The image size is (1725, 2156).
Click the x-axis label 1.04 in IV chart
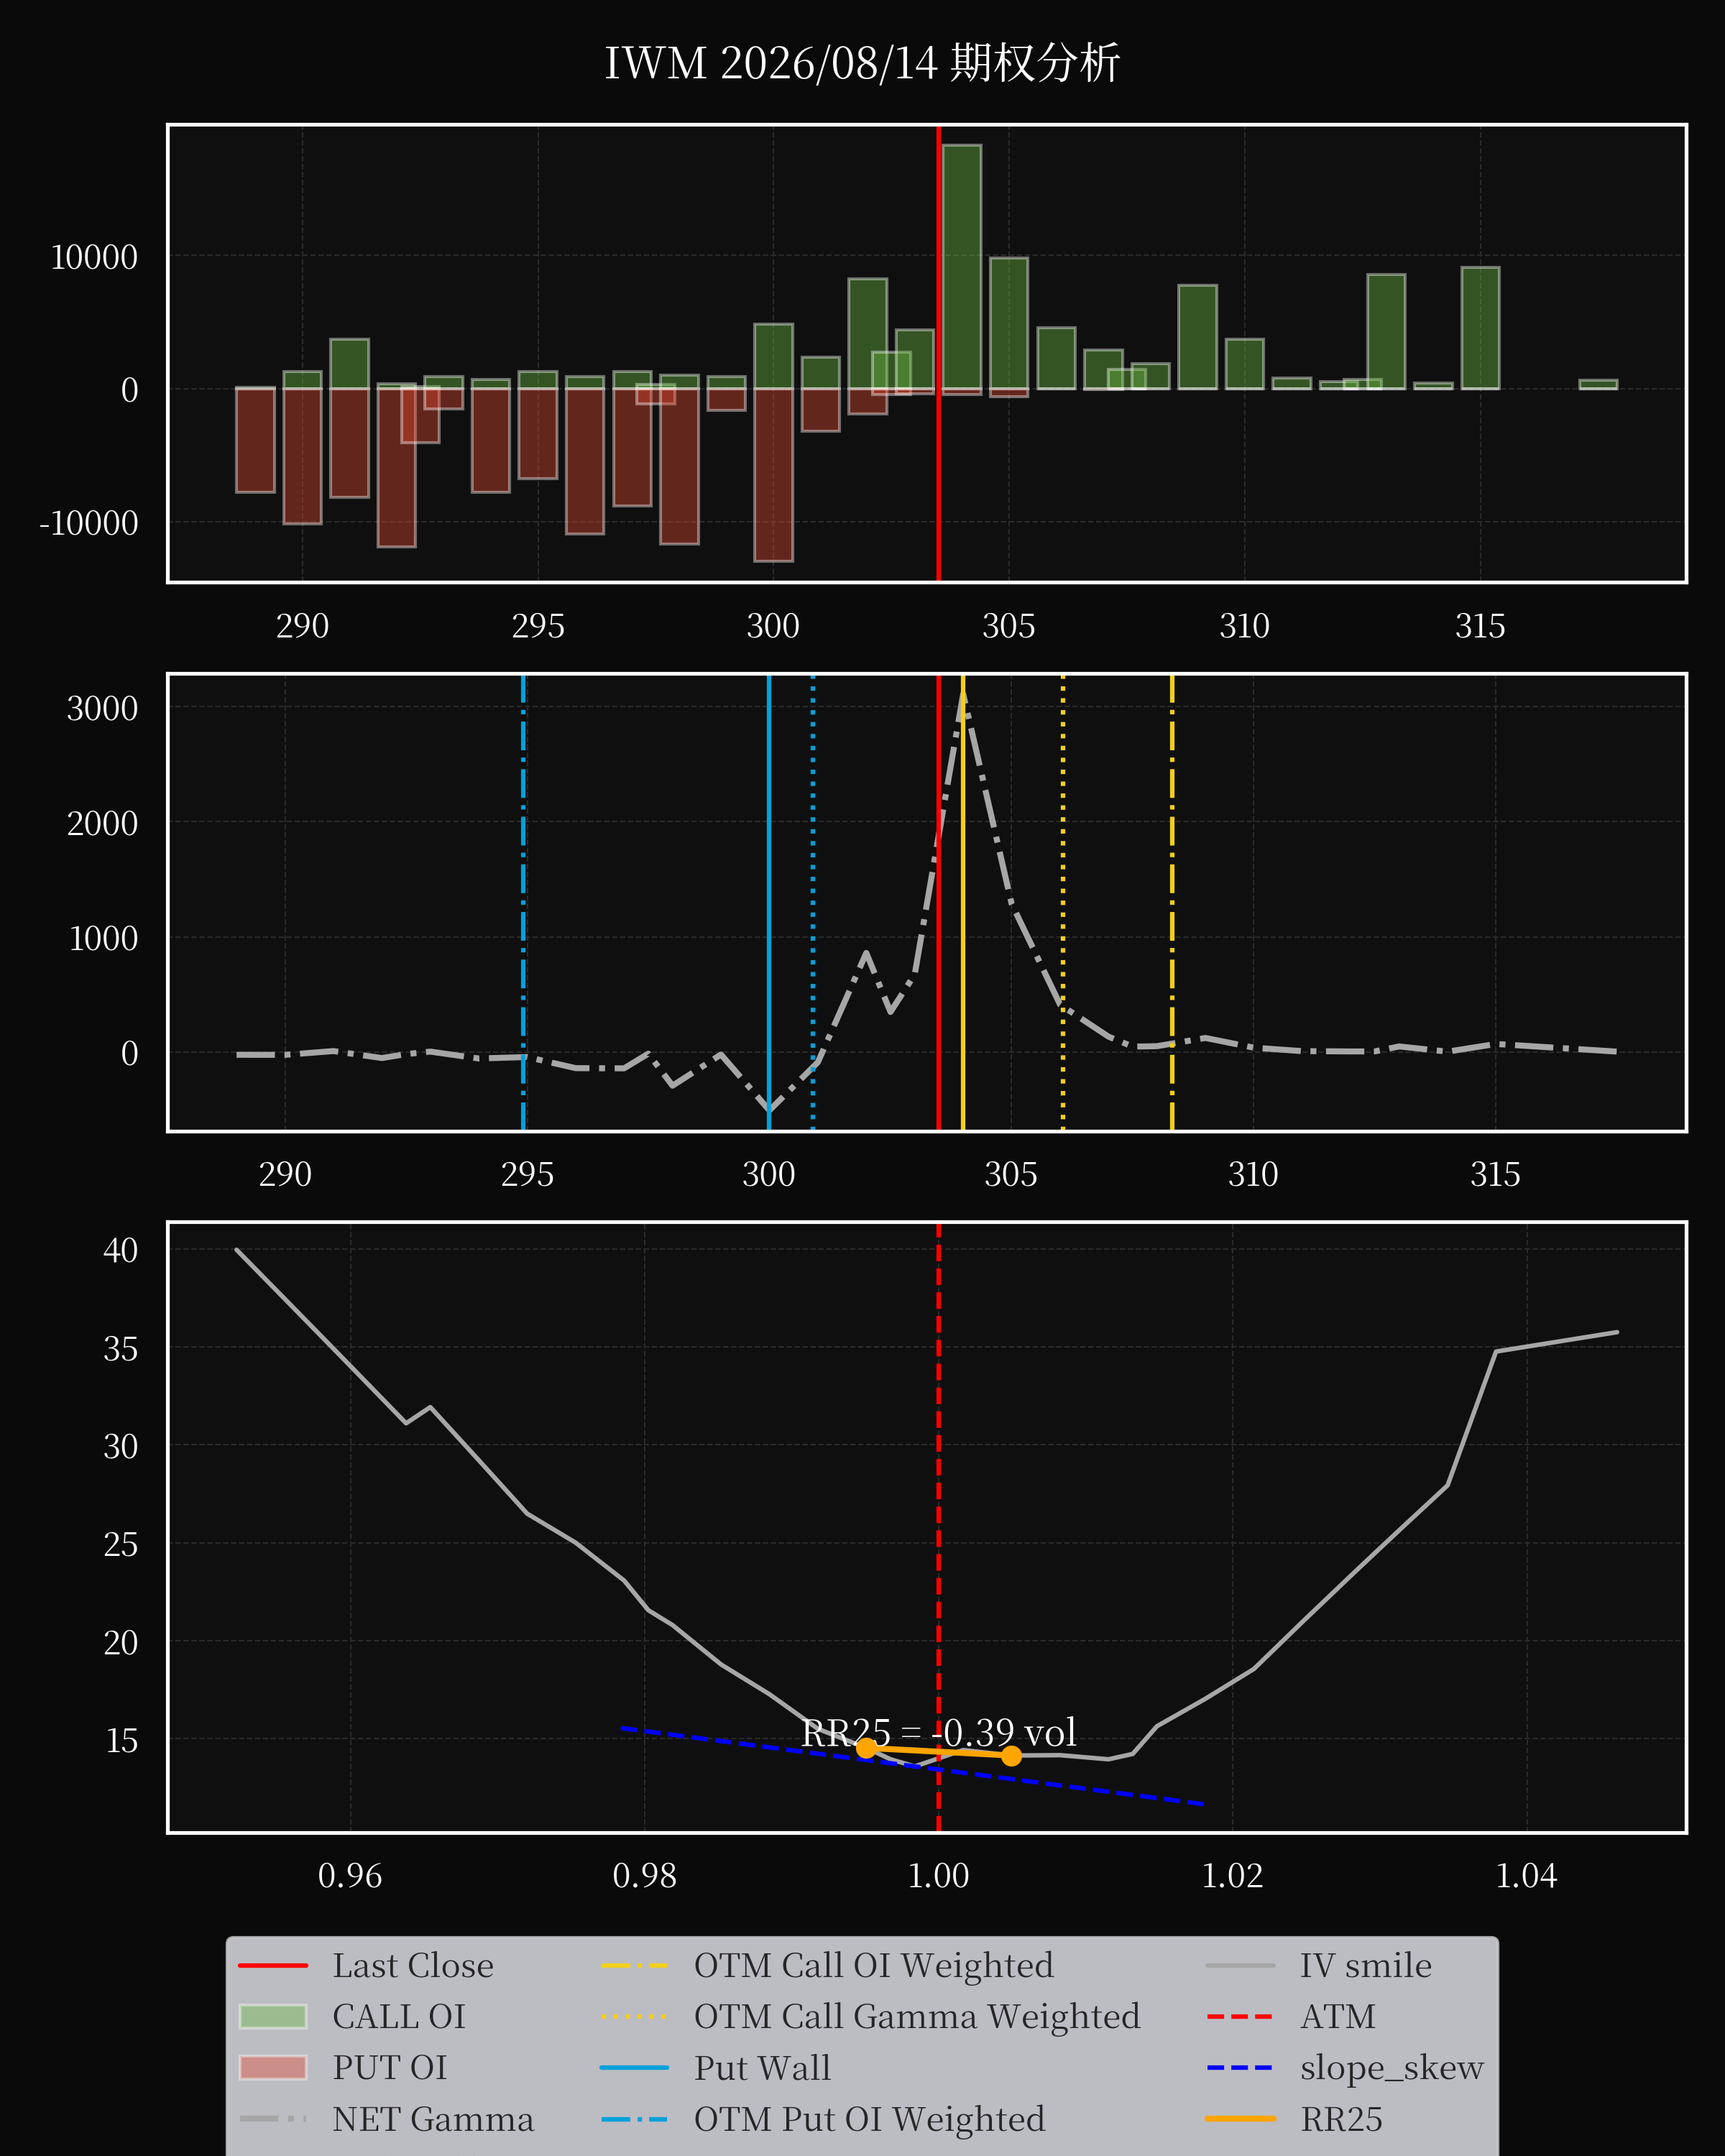tap(1526, 1875)
